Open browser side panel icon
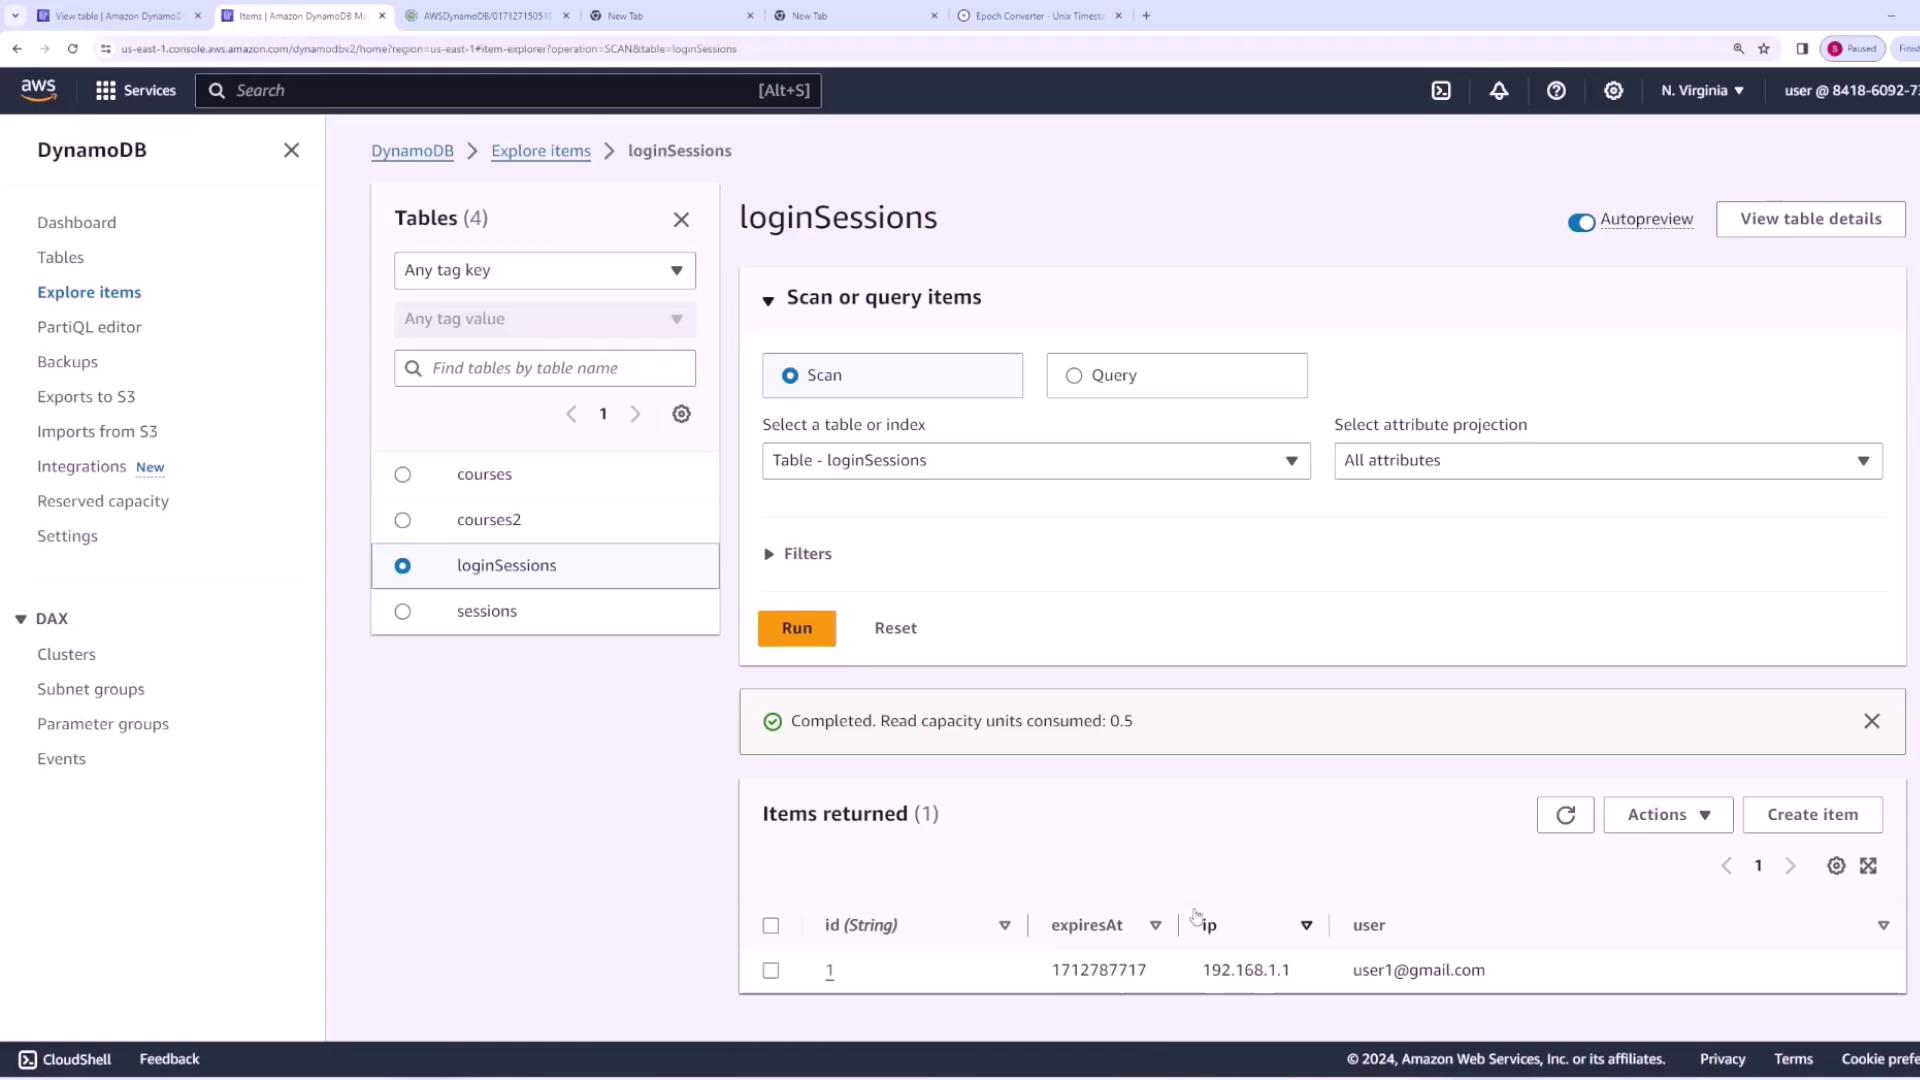Viewport: 1920px width, 1080px height. 1802,48
